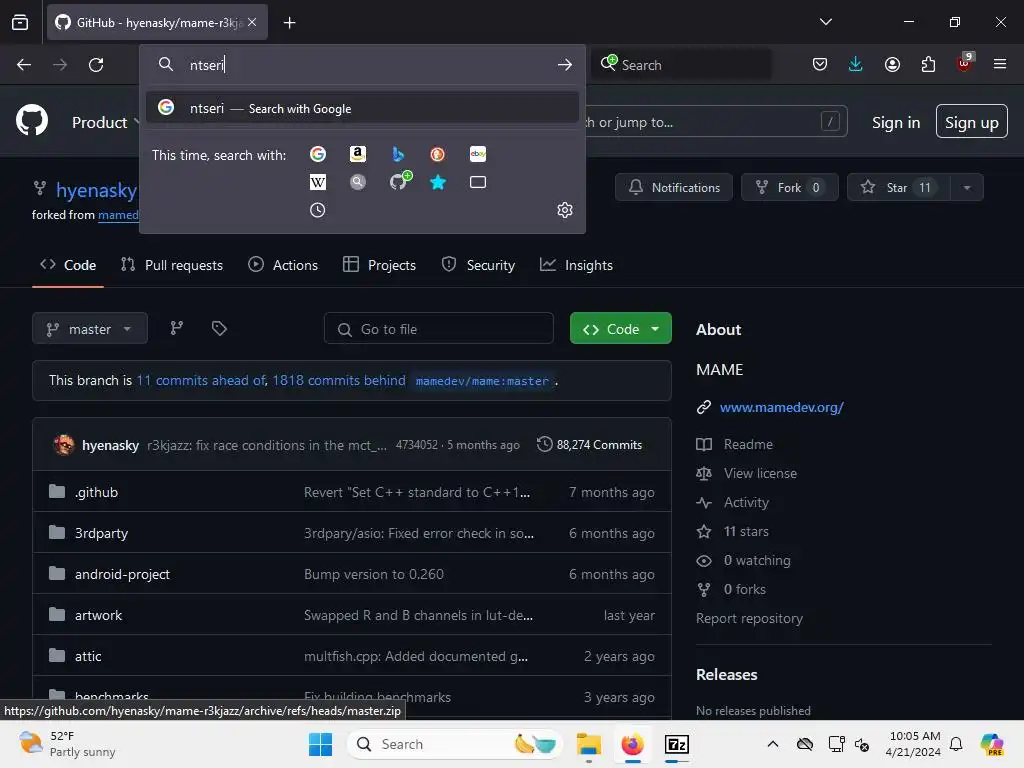
Task: Open browser extensions menu
Action: pyautogui.click(x=928, y=65)
